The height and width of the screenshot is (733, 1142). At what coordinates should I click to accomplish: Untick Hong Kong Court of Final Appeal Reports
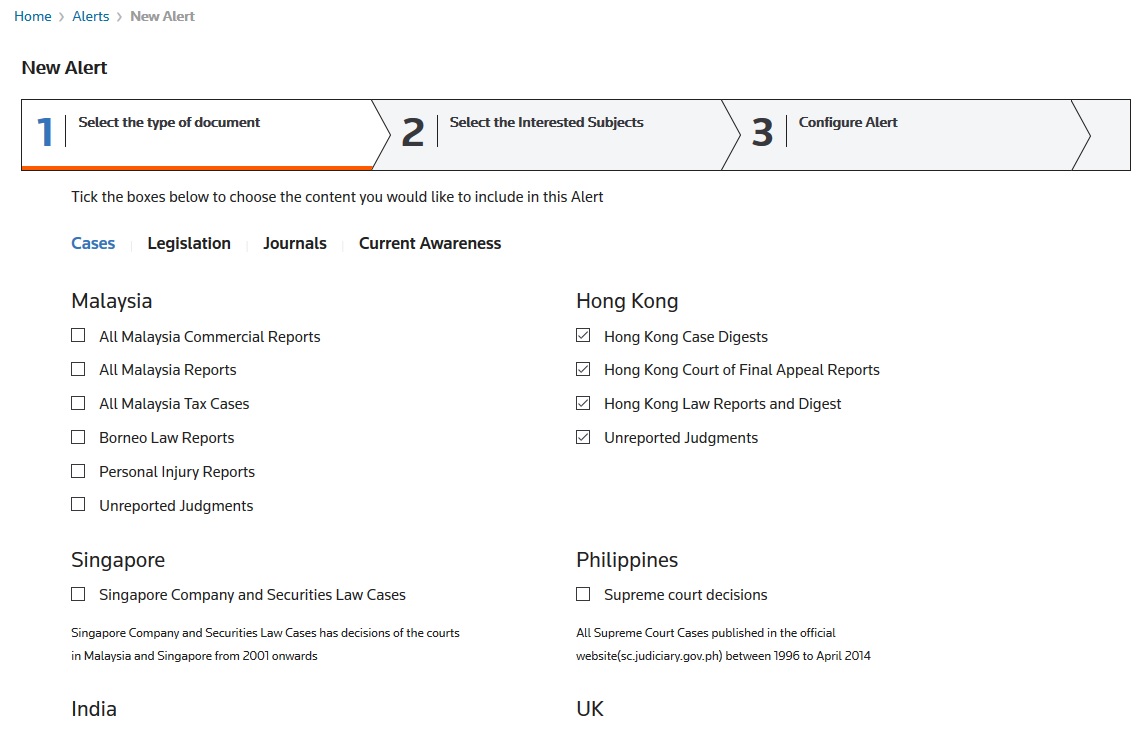point(583,369)
